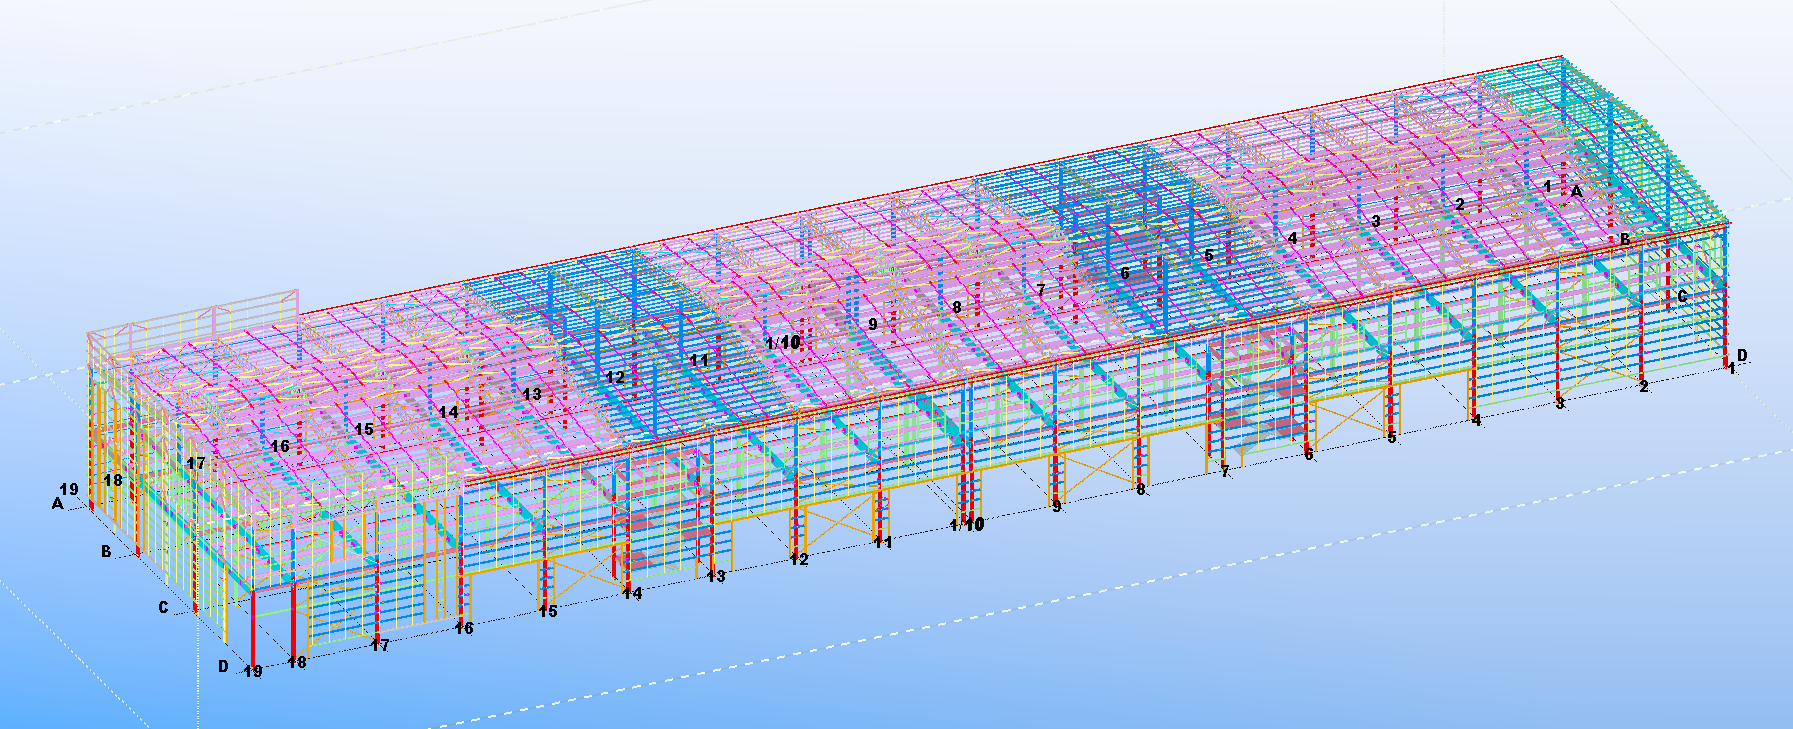This screenshot has height=729, width=1793.
Task: Click roof grid label 6 over blue bay
Action: point(1124,273)
